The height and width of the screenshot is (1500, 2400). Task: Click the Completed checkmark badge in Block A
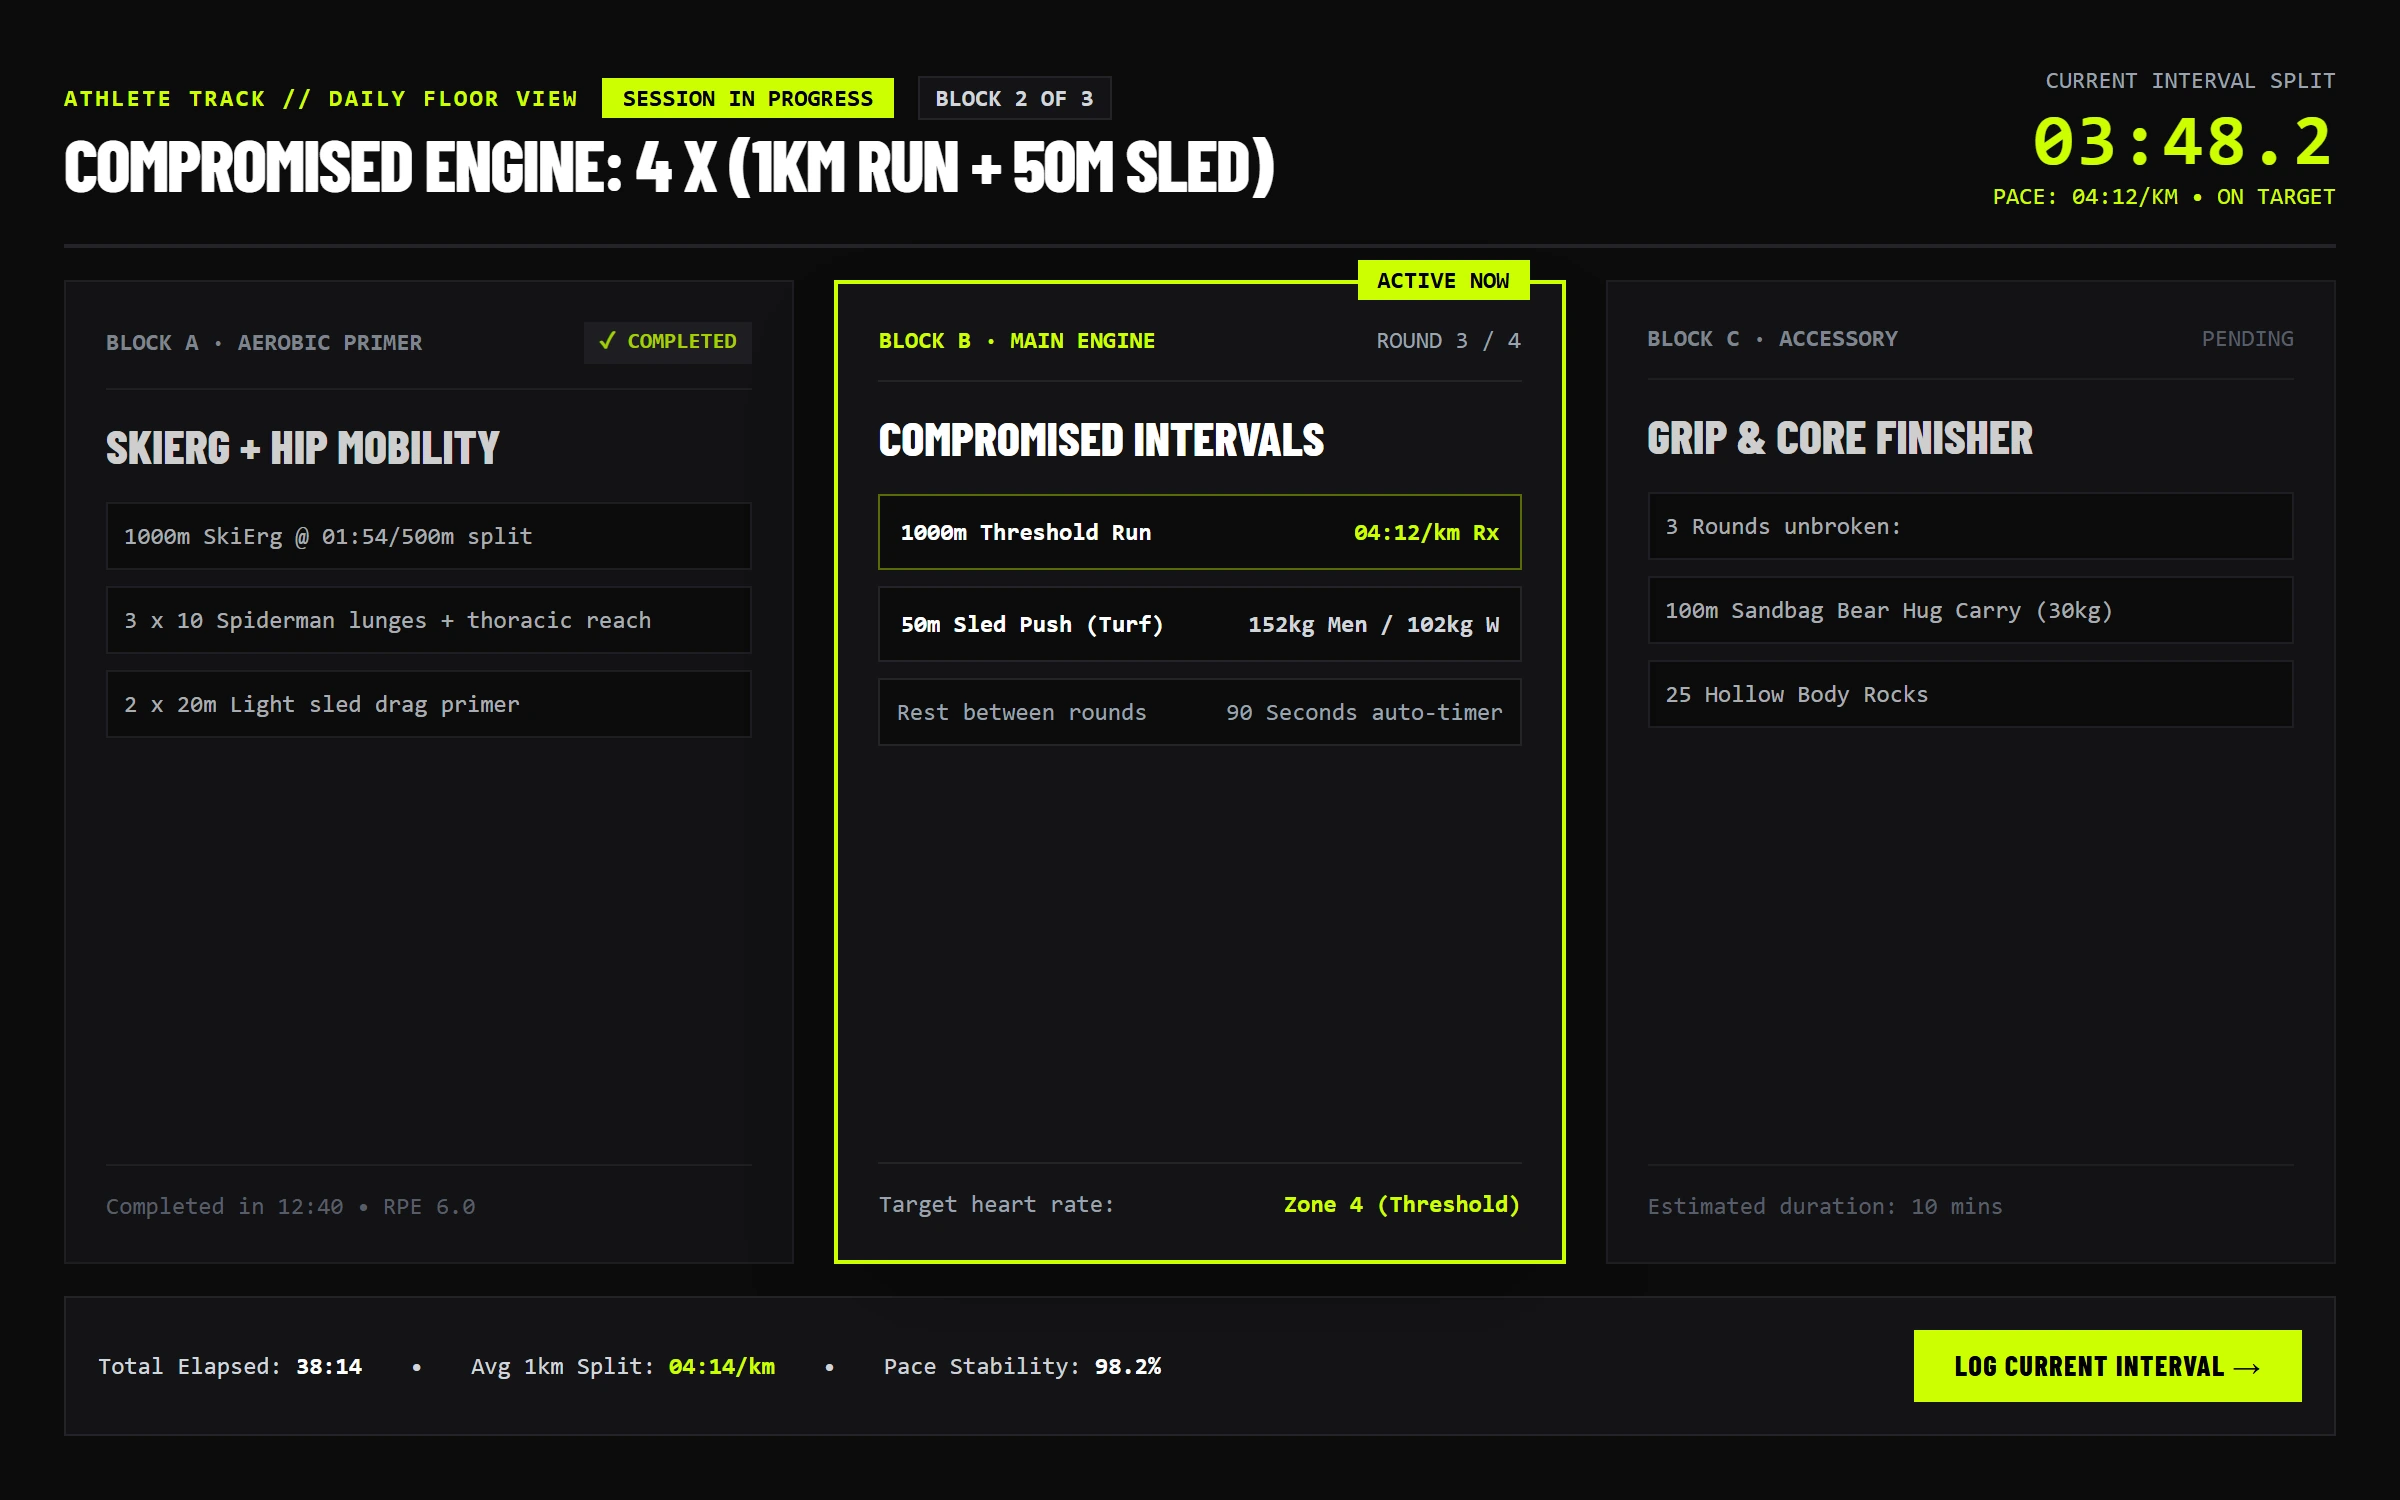coord(667,341)
